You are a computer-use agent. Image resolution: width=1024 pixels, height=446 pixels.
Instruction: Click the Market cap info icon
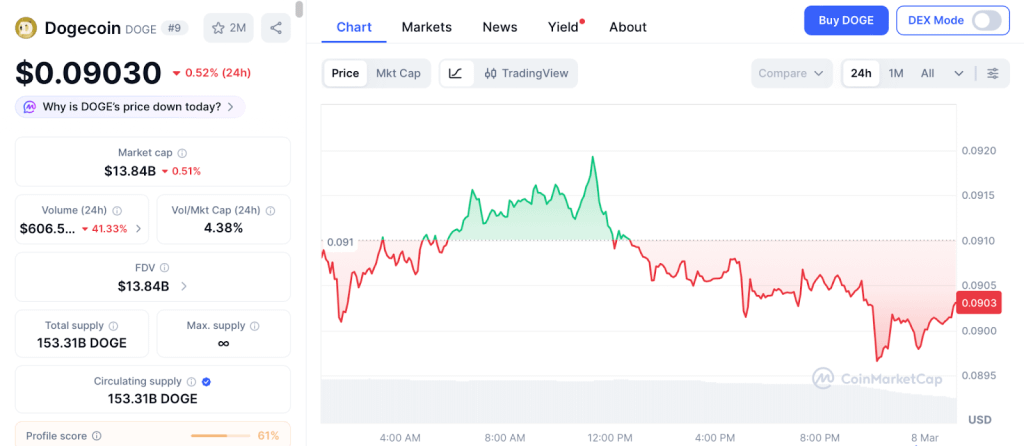click(182, 153)
